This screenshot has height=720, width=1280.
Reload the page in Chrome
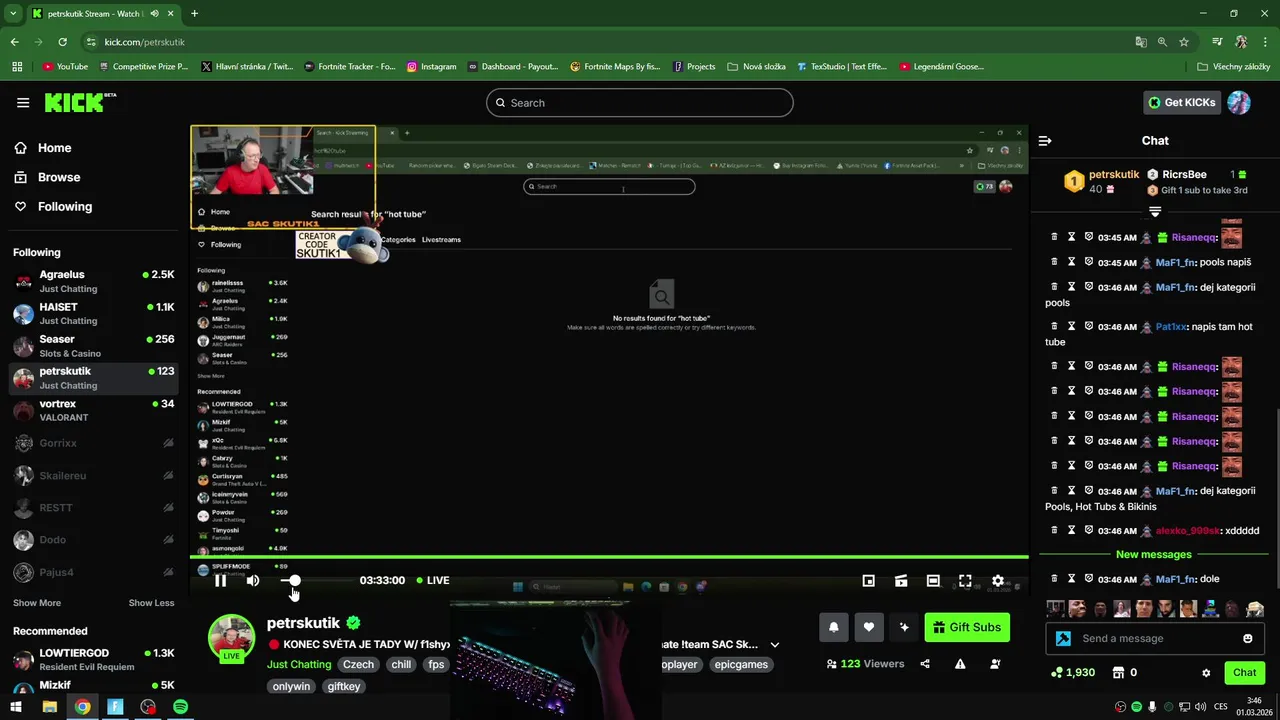[62, 42]
